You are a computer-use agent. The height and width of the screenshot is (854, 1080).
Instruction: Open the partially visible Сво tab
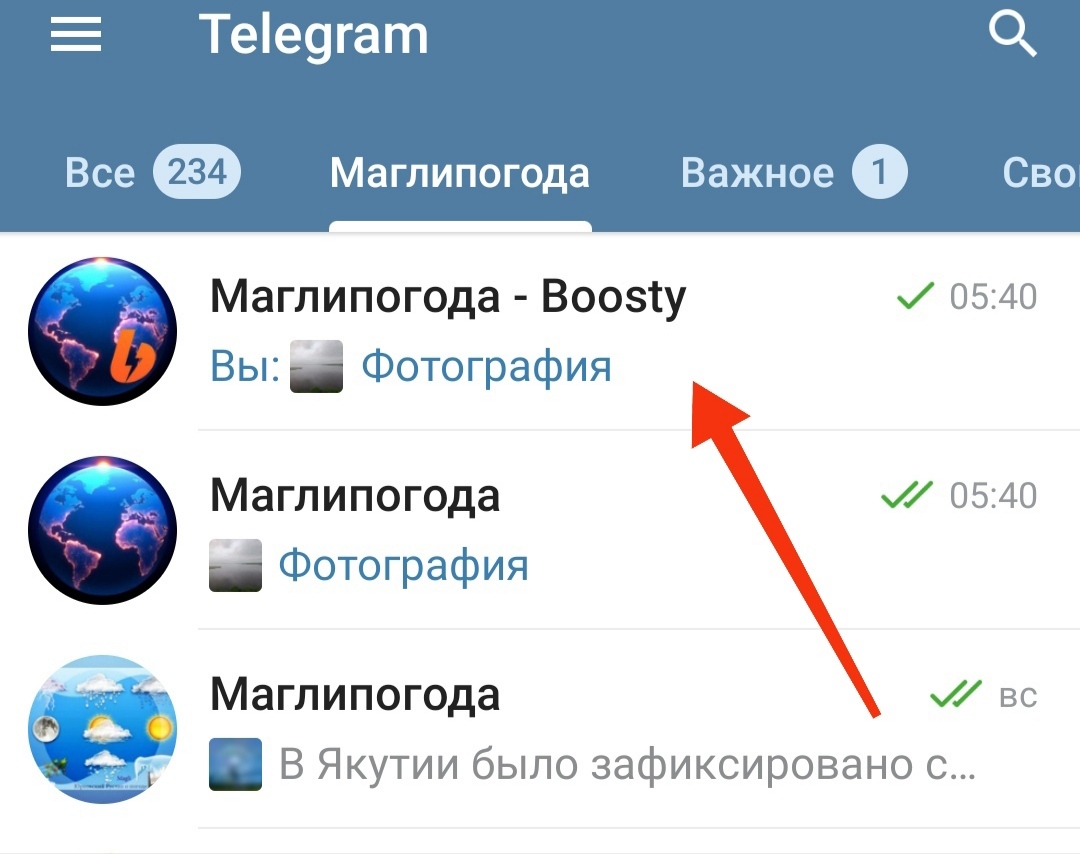point(1041,172)
